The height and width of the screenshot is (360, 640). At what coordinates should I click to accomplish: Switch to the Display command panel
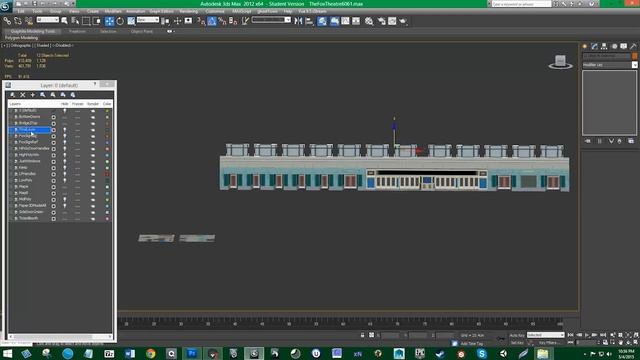pyautogui.click(x=624, y=46)
